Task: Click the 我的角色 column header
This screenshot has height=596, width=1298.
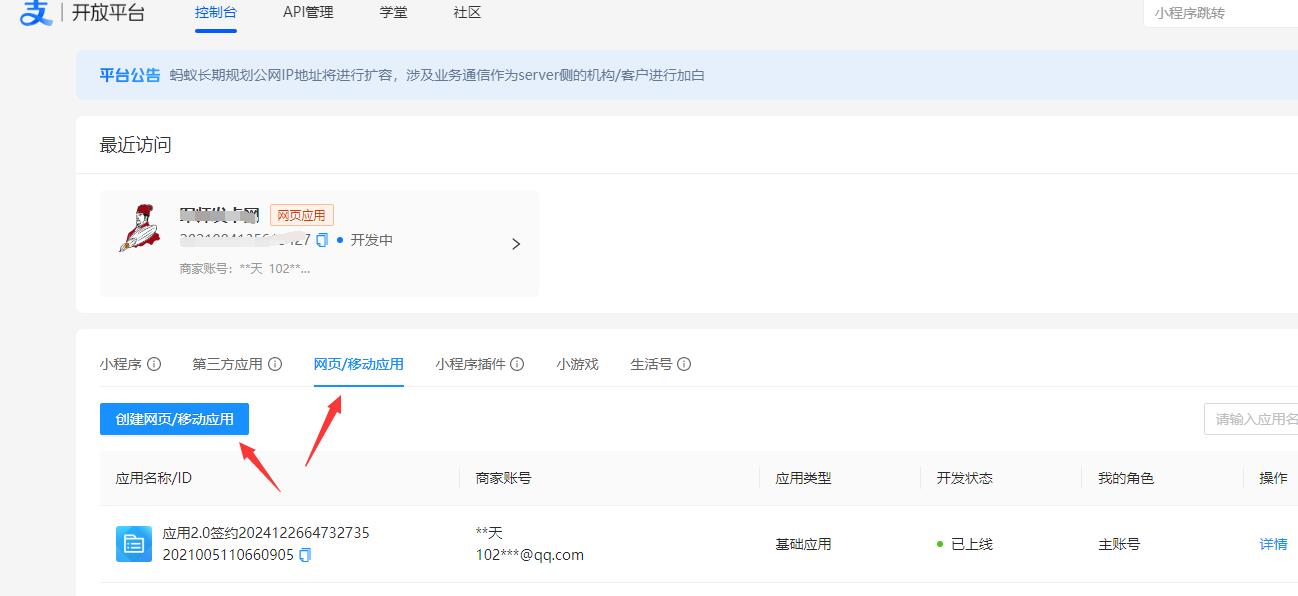Action: [1126, 478]
